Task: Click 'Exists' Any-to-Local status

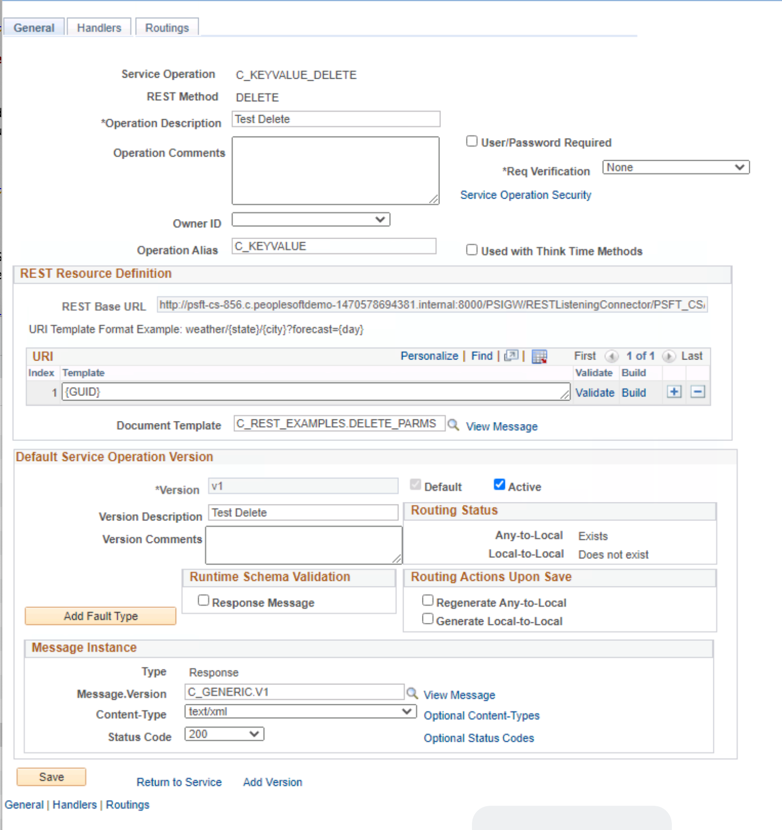Action: [593, 536]
